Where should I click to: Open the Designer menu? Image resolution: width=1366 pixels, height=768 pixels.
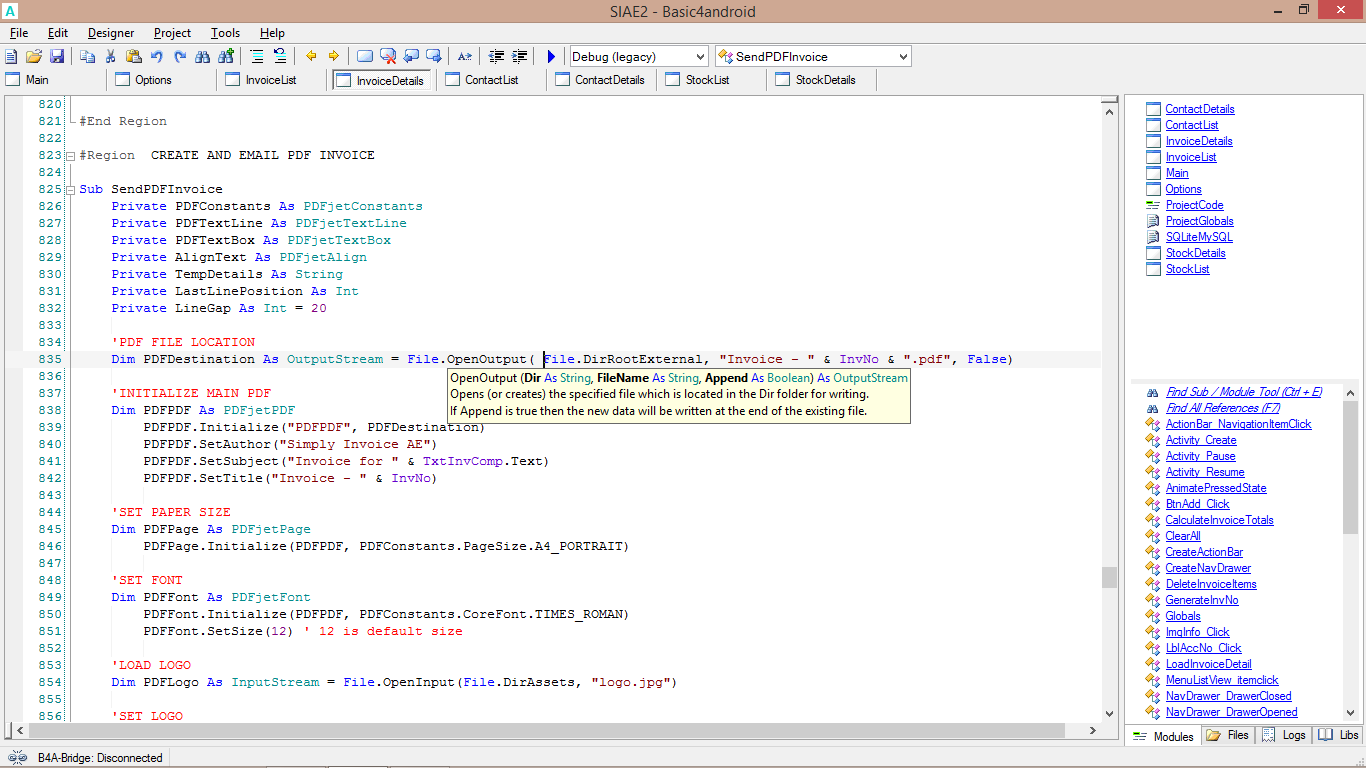111,33
